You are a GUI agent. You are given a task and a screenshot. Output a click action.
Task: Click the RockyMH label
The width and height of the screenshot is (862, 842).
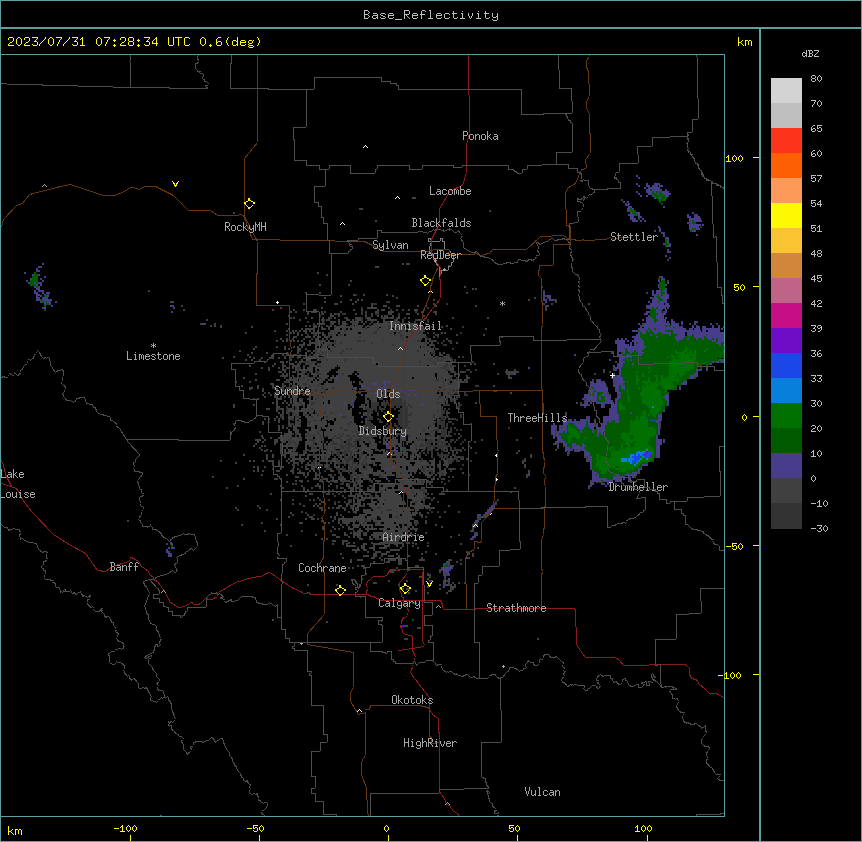[x=245, y=227]
